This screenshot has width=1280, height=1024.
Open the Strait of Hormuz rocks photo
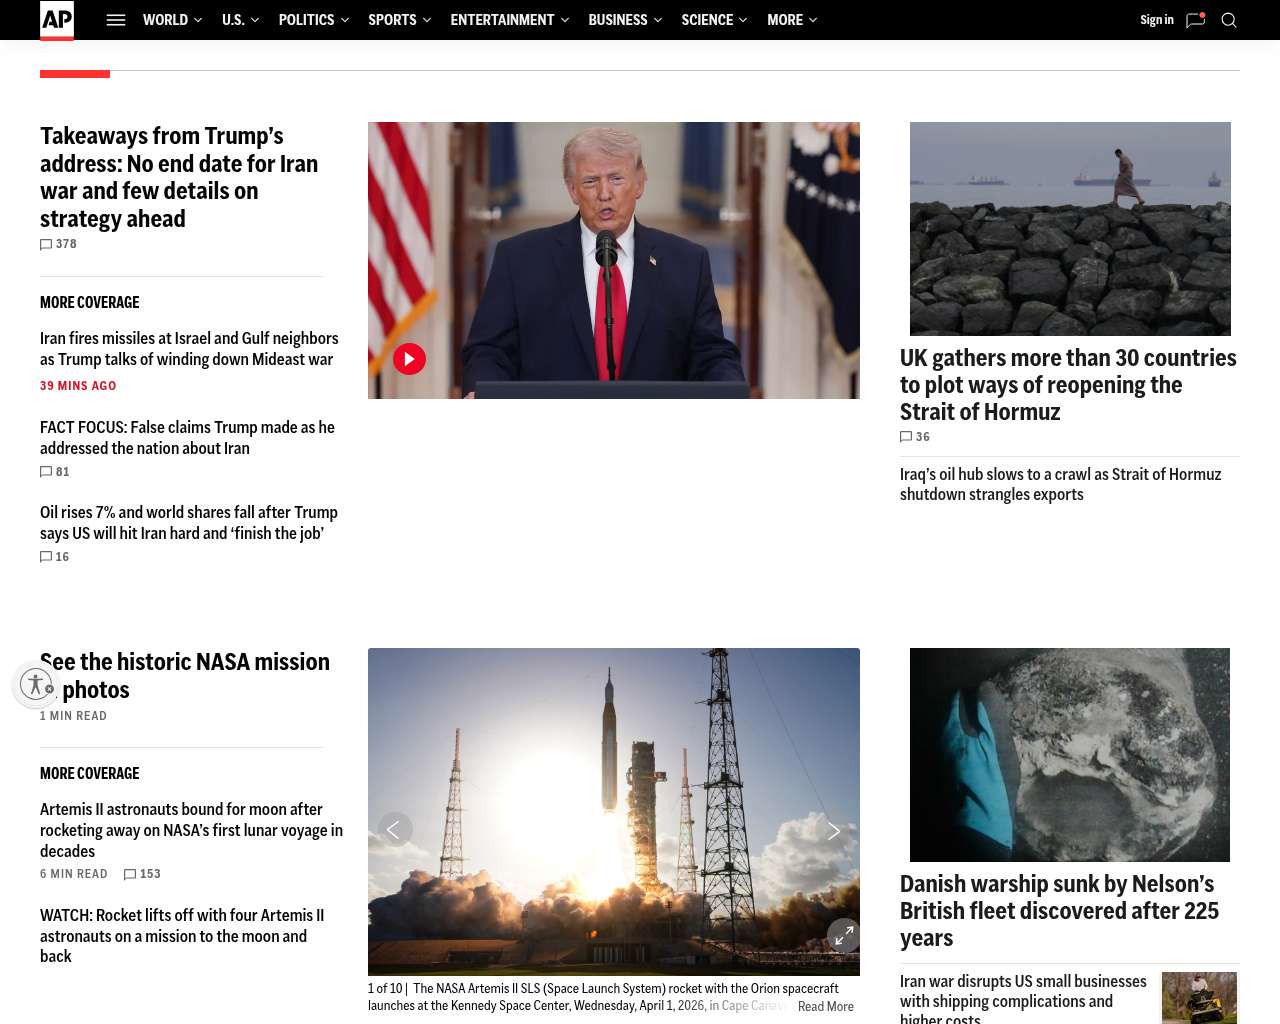(1070, 229)
